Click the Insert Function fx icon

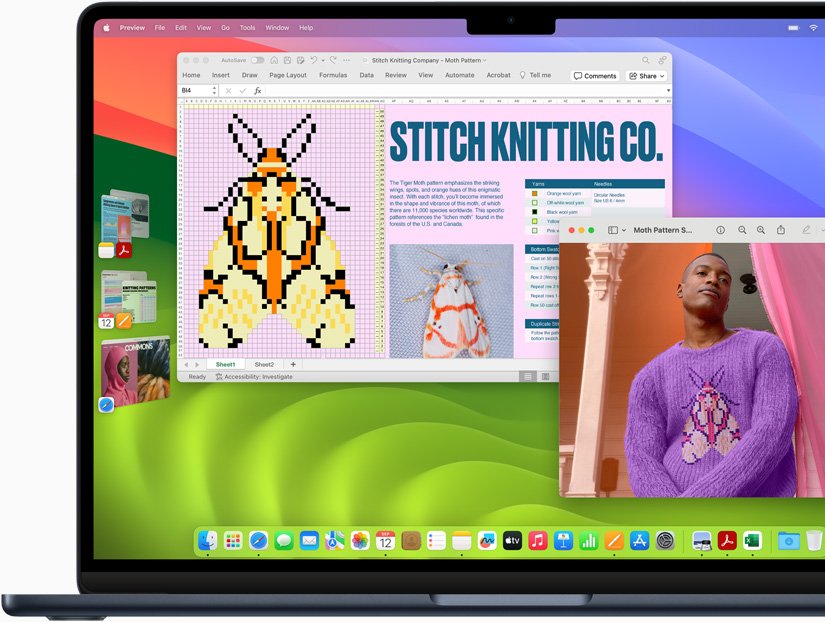tap(256, 90)
